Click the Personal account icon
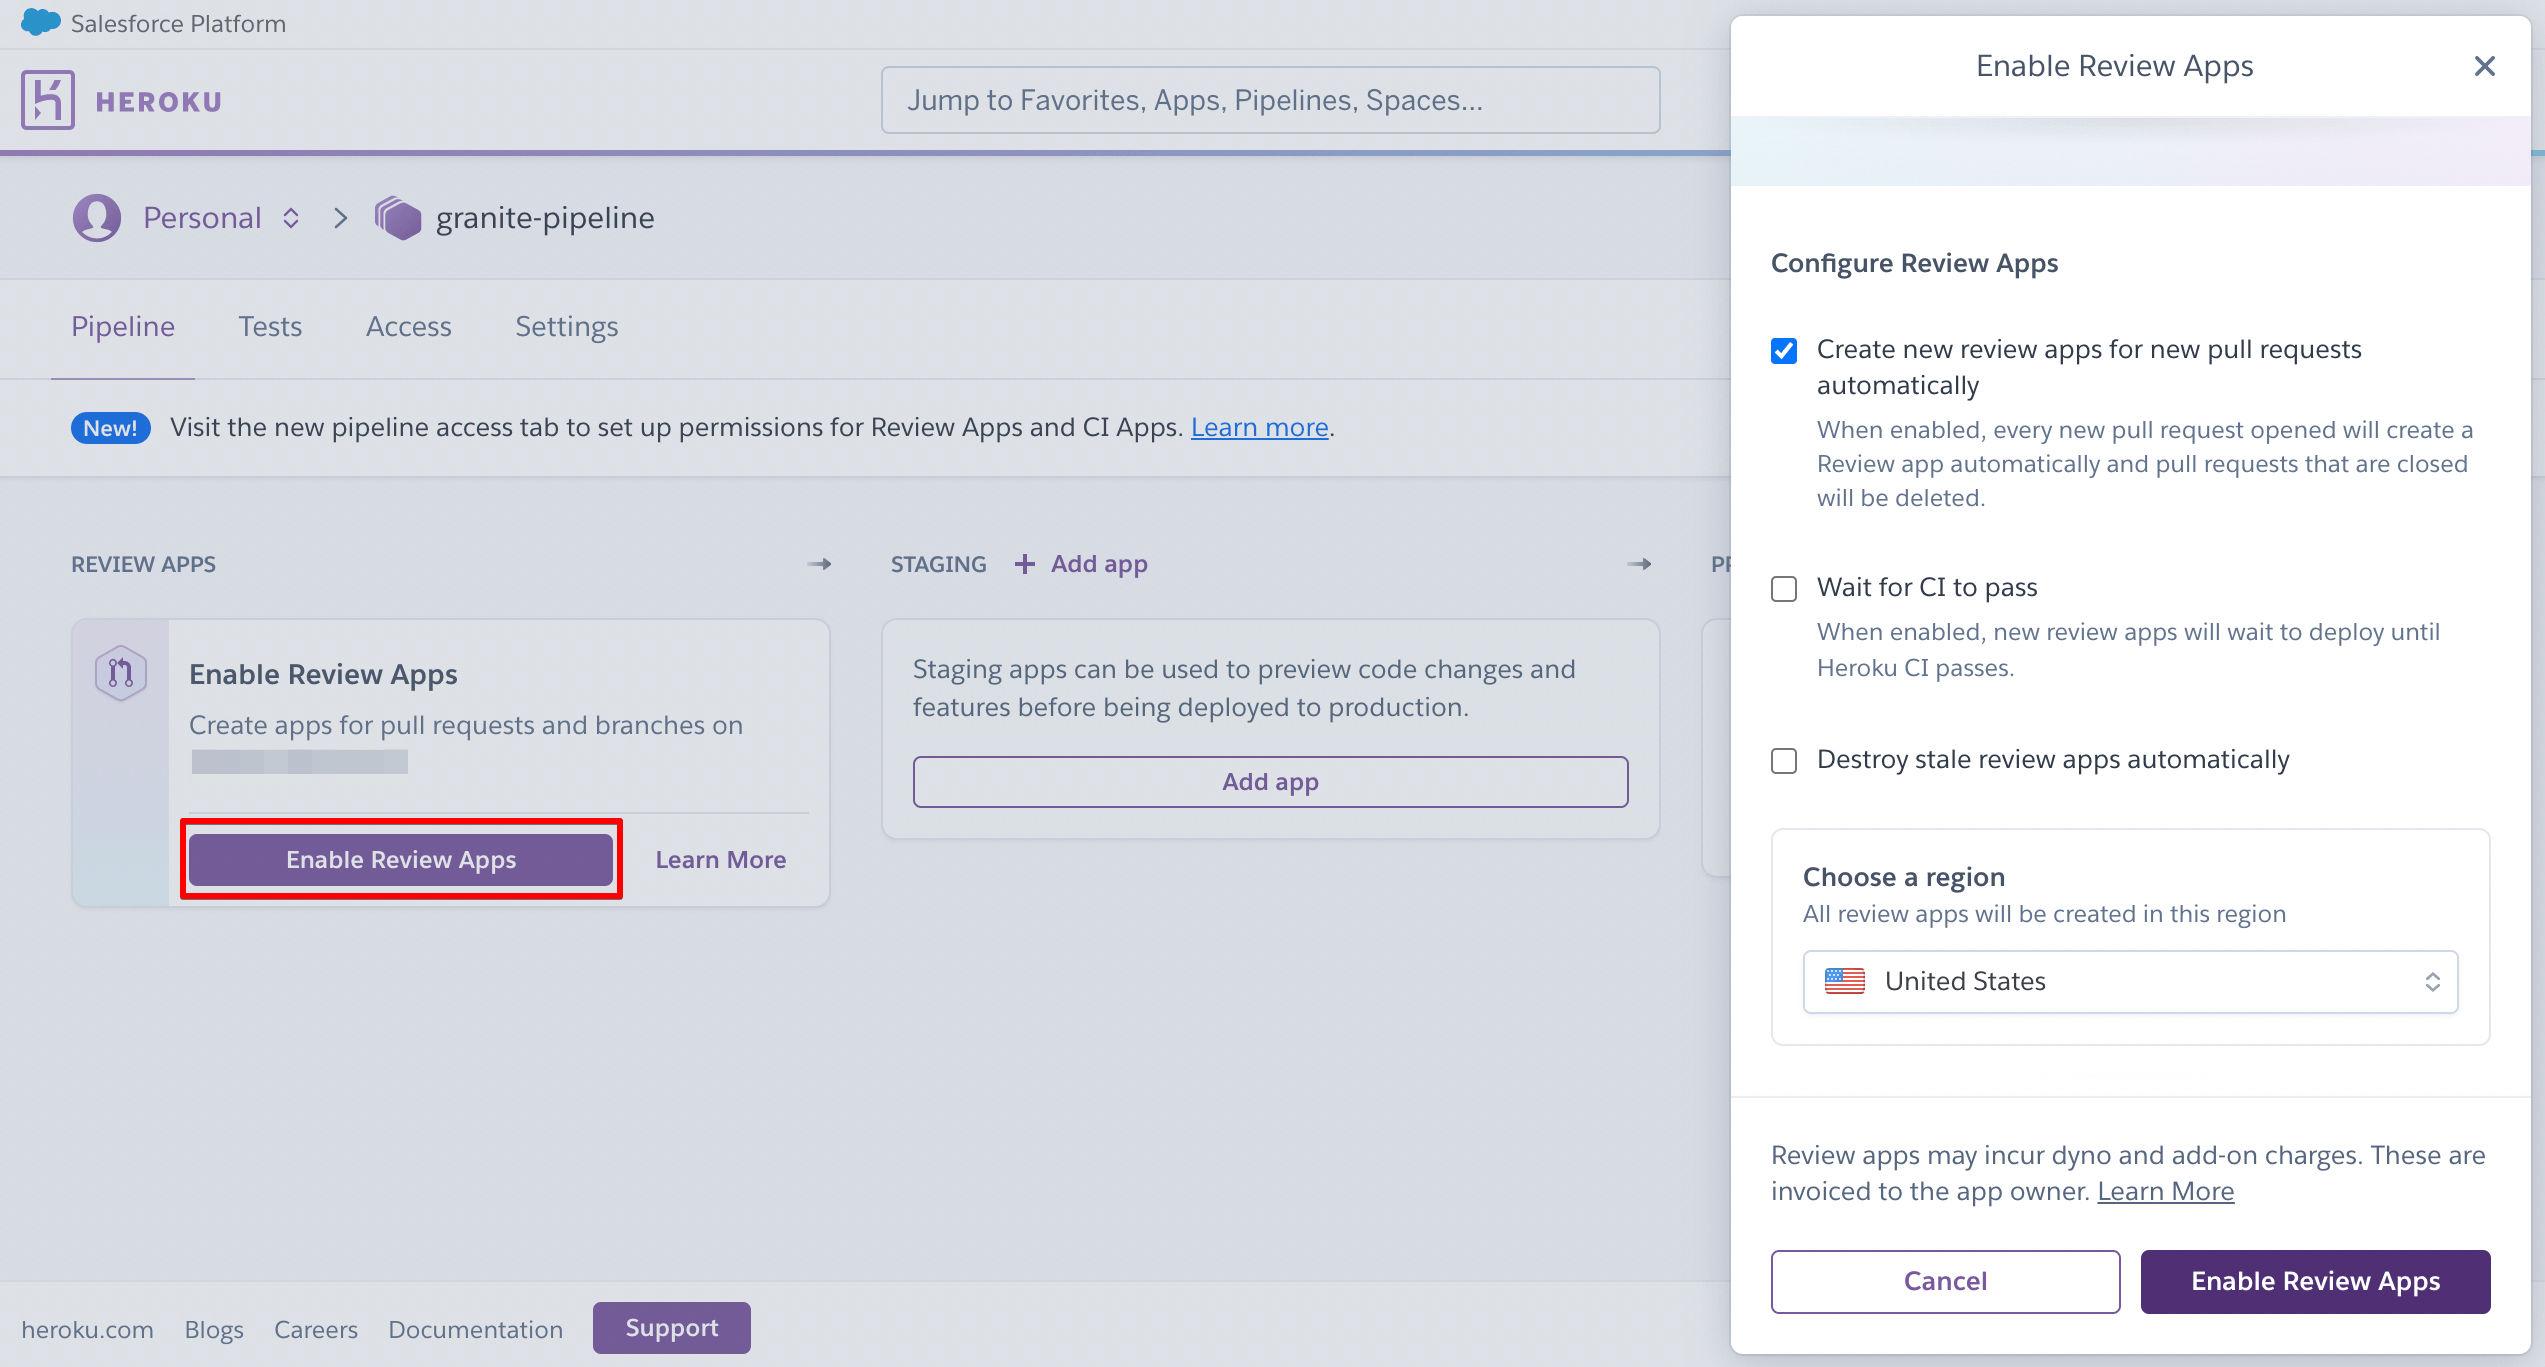This screenshot has width=2545, height=1367. click(x=96, y=217)
